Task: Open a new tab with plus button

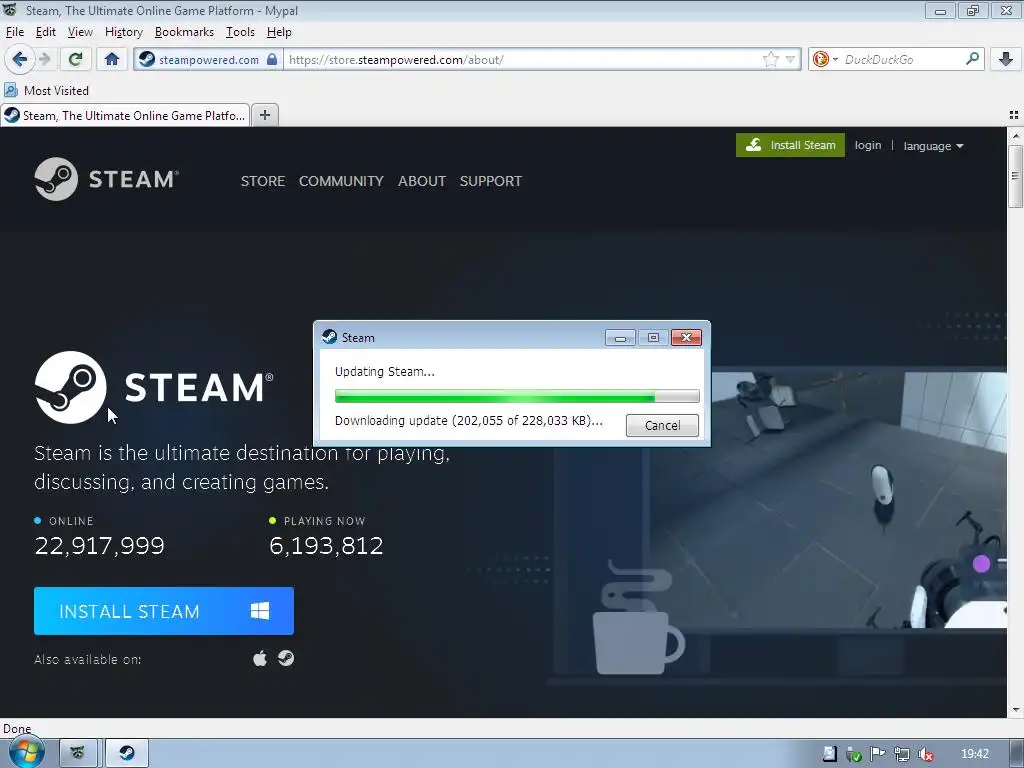Action: [264, 115]
